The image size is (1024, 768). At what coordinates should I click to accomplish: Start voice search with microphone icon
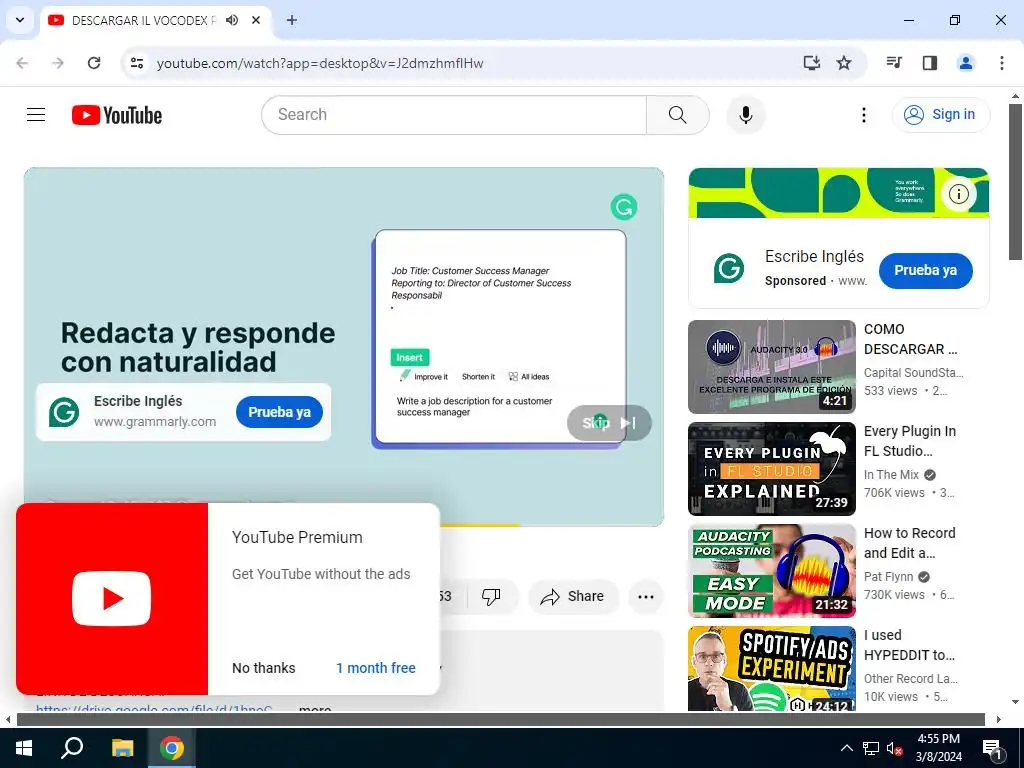[x=745, y=115]
